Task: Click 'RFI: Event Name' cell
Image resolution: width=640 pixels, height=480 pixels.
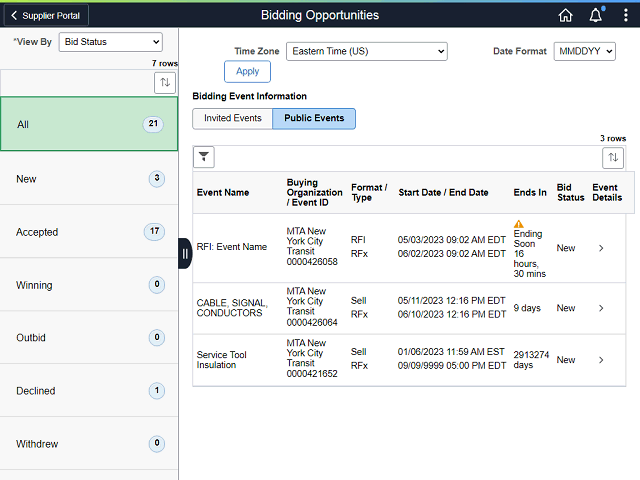Action: [232, 247]
